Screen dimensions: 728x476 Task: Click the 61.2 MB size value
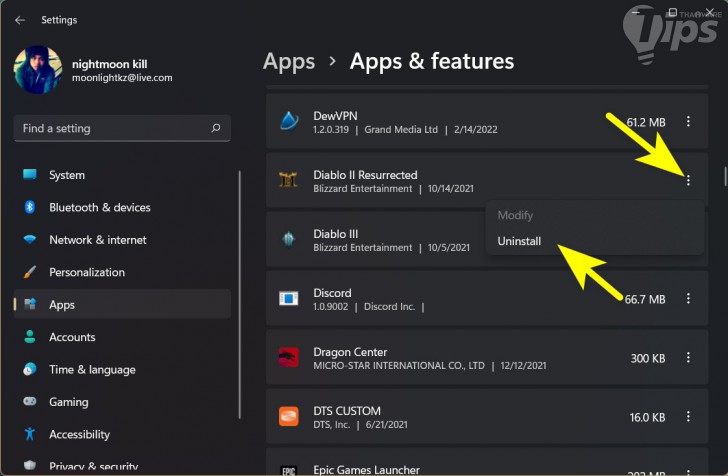click(646, 122)
